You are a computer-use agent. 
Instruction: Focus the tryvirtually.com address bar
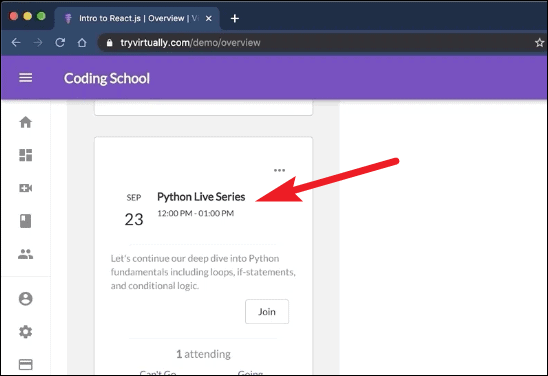point(315,43)
